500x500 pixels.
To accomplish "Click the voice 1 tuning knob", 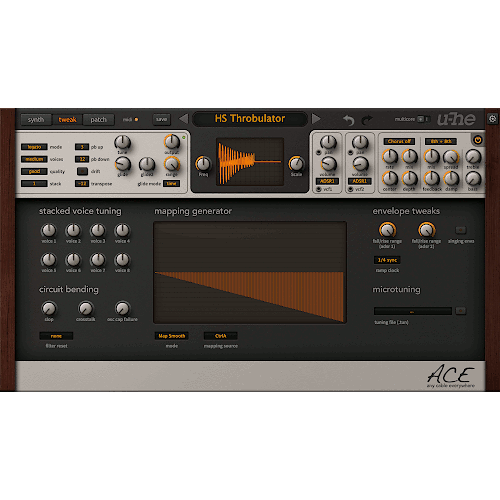I will tap(49, 230).
